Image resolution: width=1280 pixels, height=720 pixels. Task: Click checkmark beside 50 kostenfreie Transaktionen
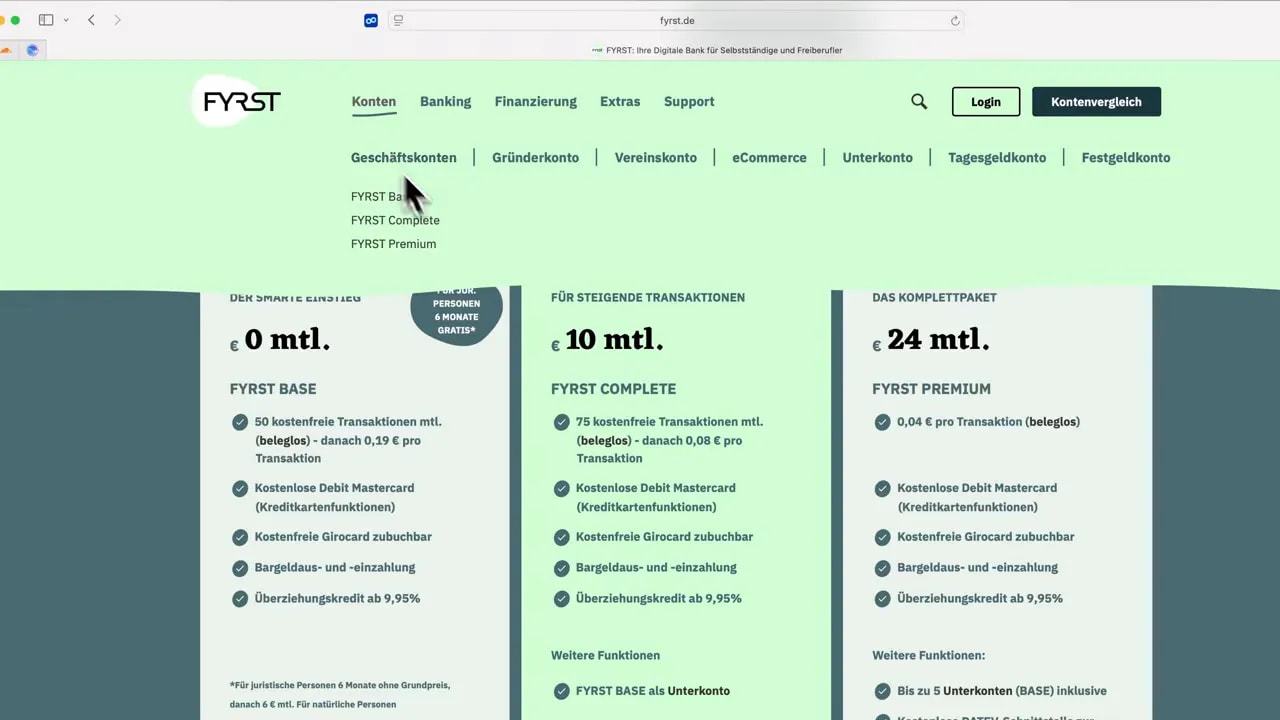click(240, 422)
